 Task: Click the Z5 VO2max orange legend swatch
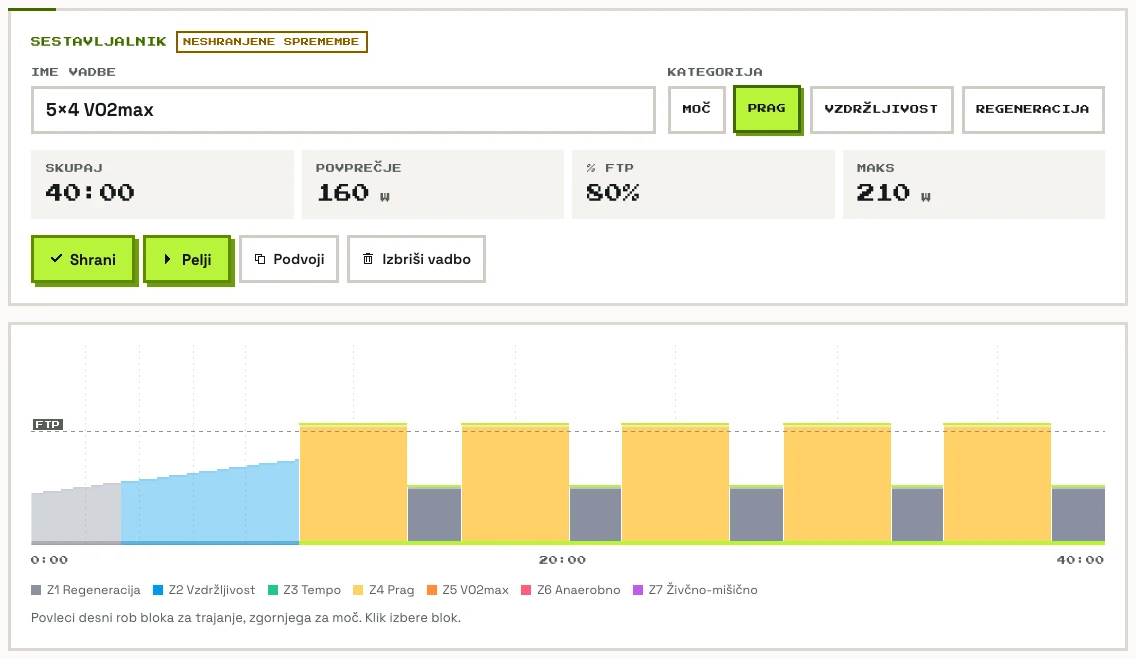(x=432, y=590)
